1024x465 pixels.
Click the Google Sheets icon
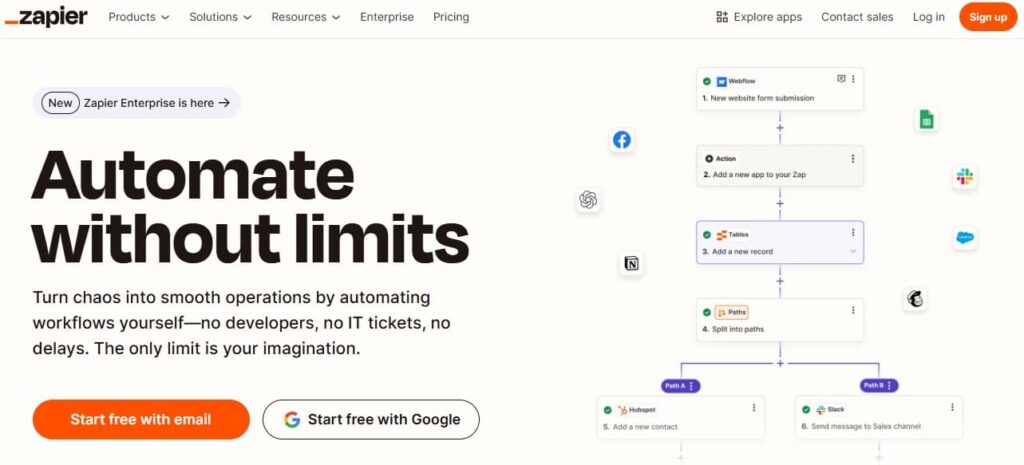(x=926, y=120)
